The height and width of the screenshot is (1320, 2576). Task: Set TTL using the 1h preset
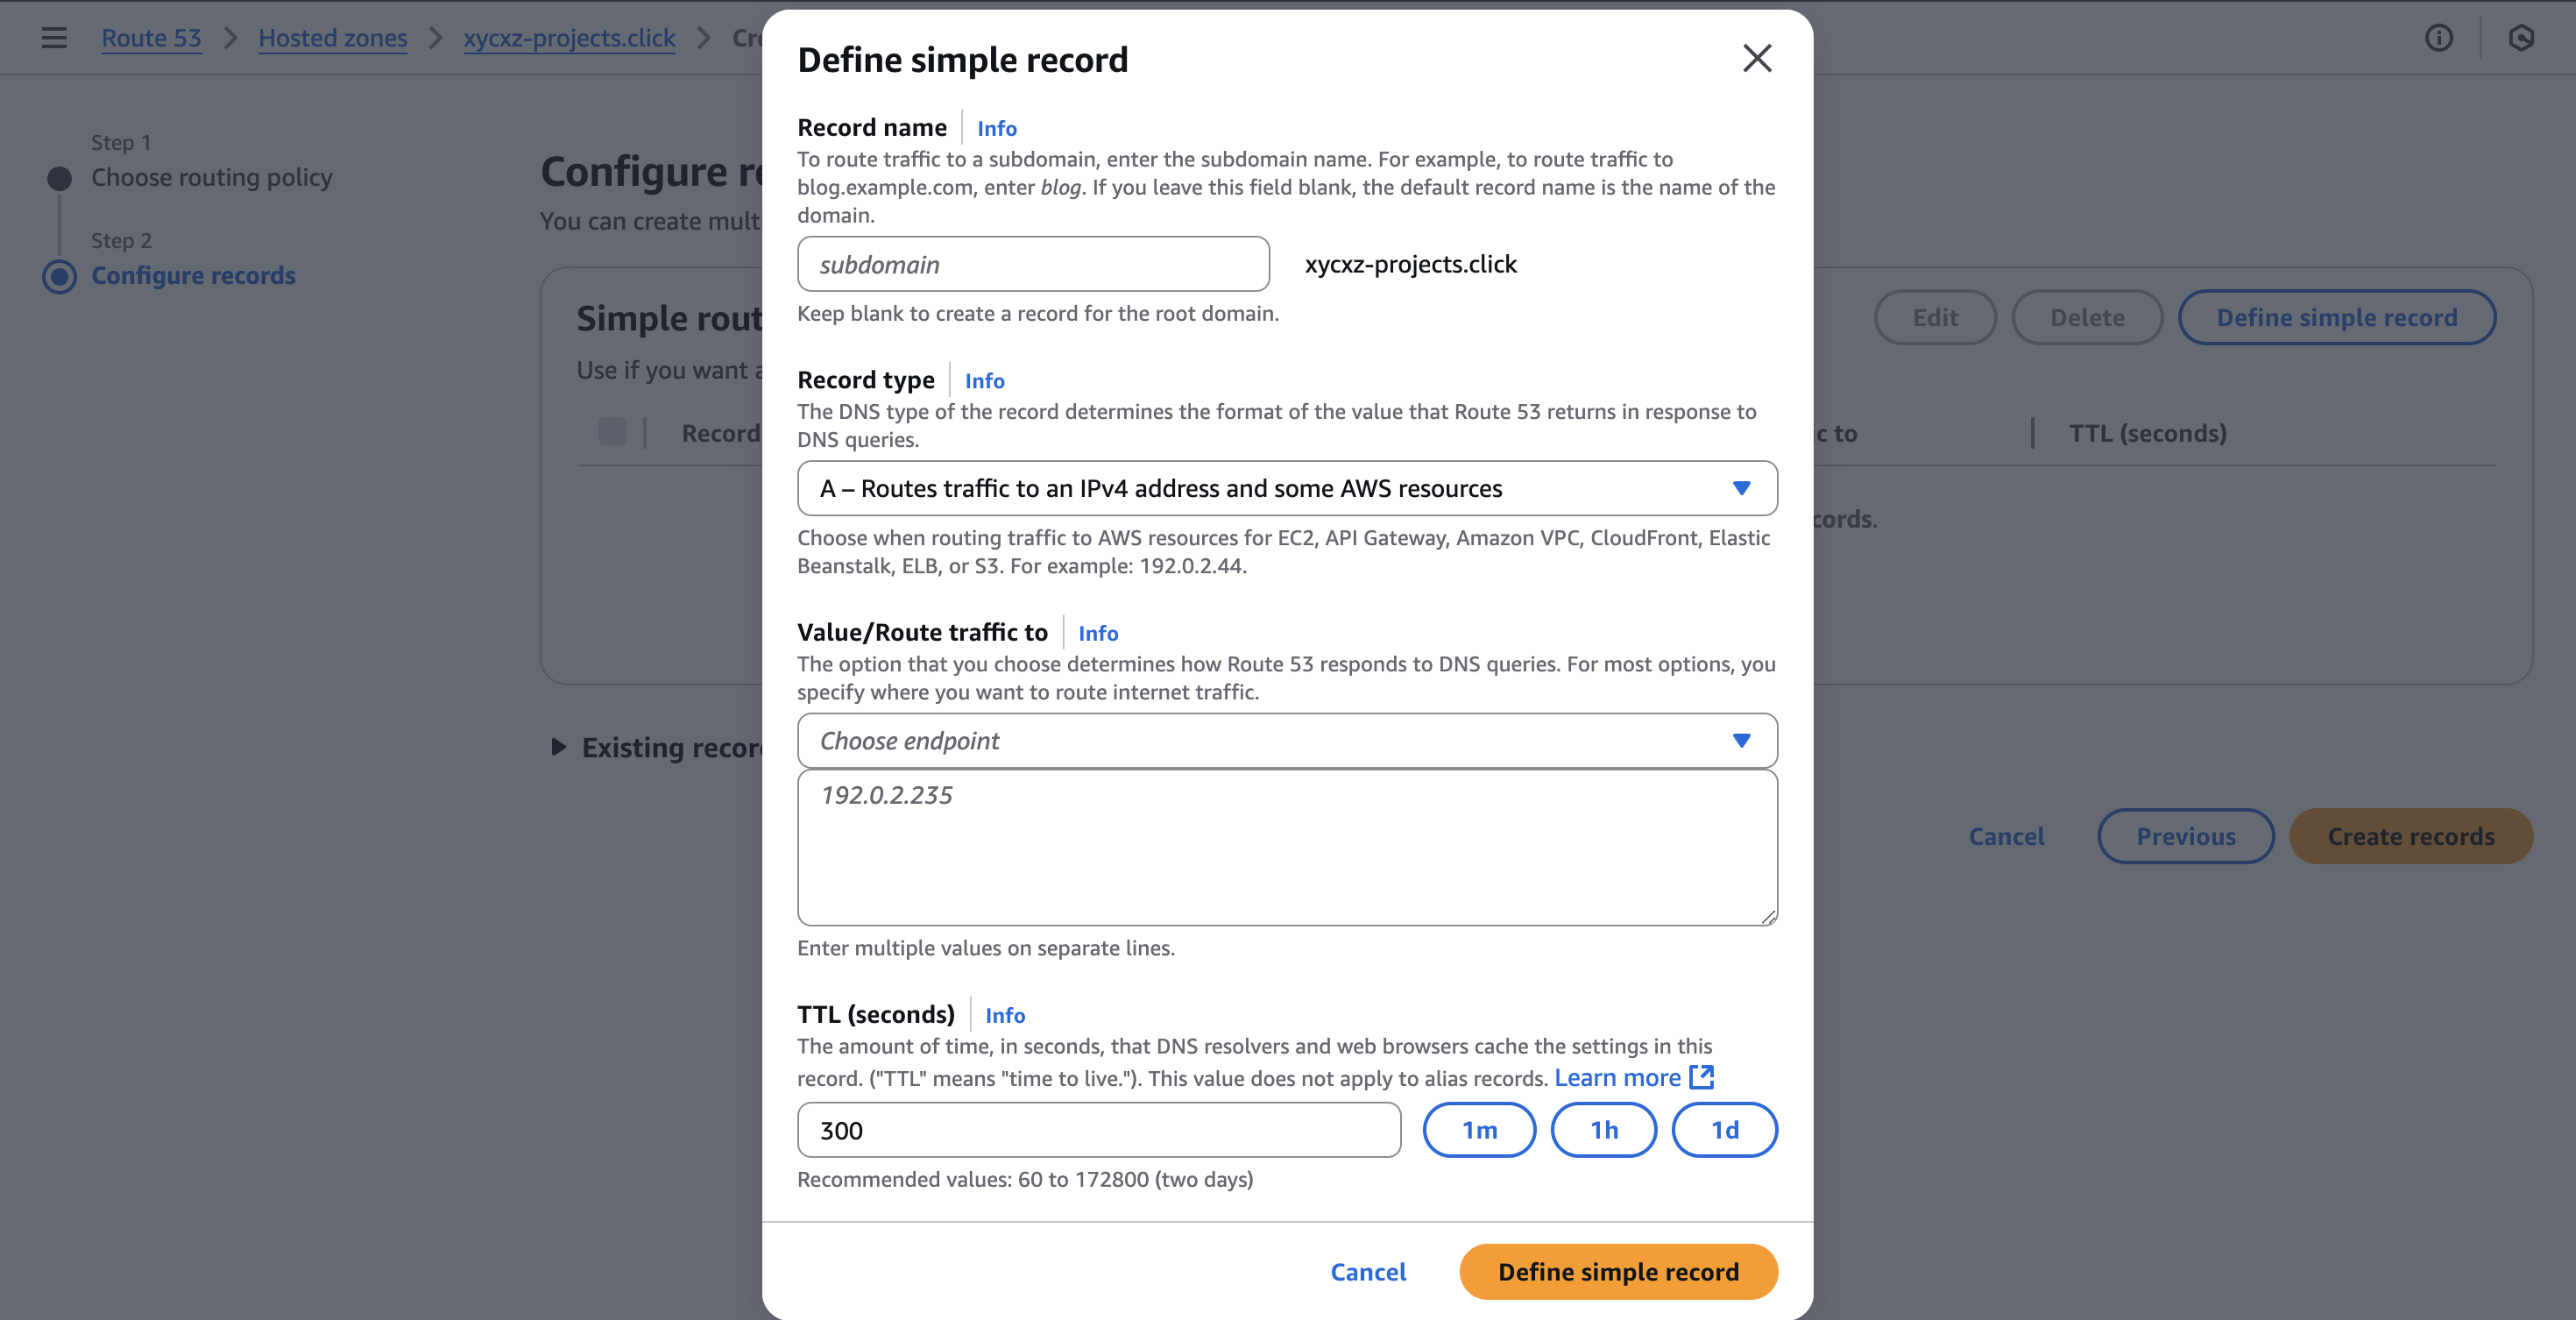point(1604,1130)
